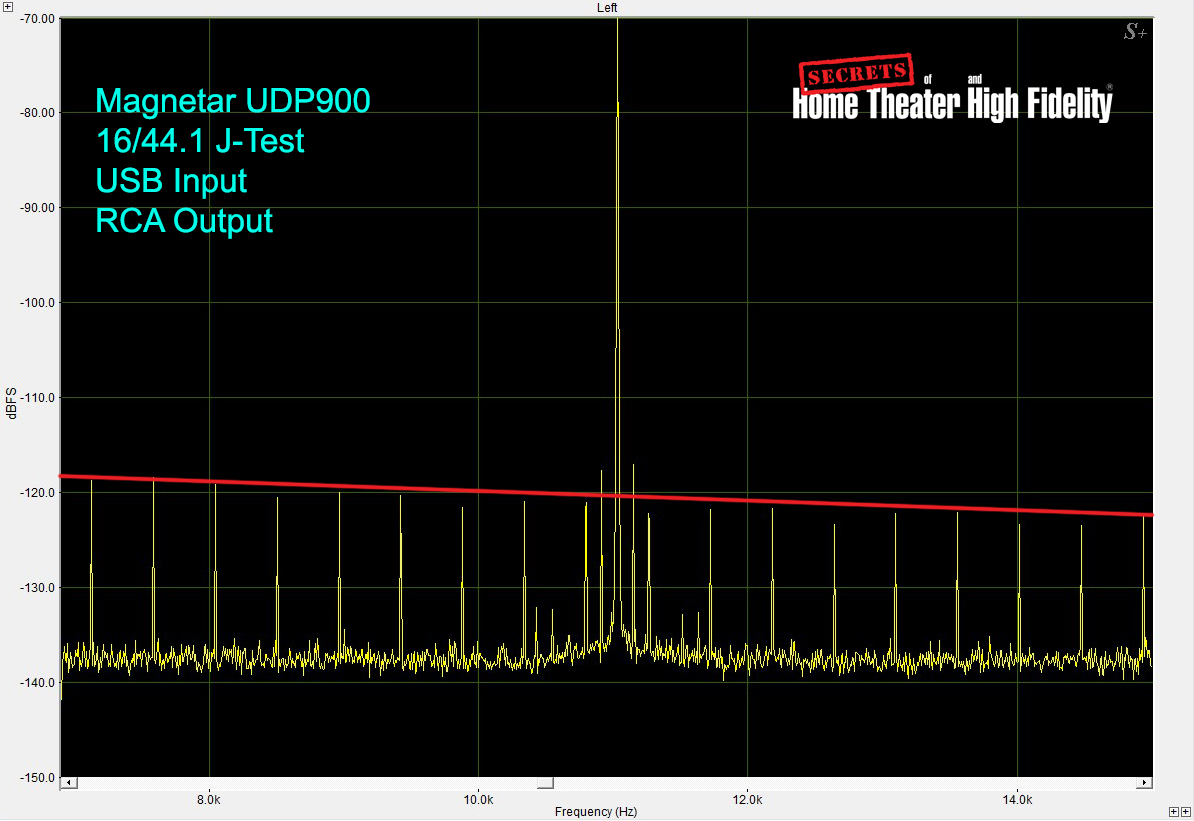Click the "Frequency (Hz)" axis label

(595, 812)
